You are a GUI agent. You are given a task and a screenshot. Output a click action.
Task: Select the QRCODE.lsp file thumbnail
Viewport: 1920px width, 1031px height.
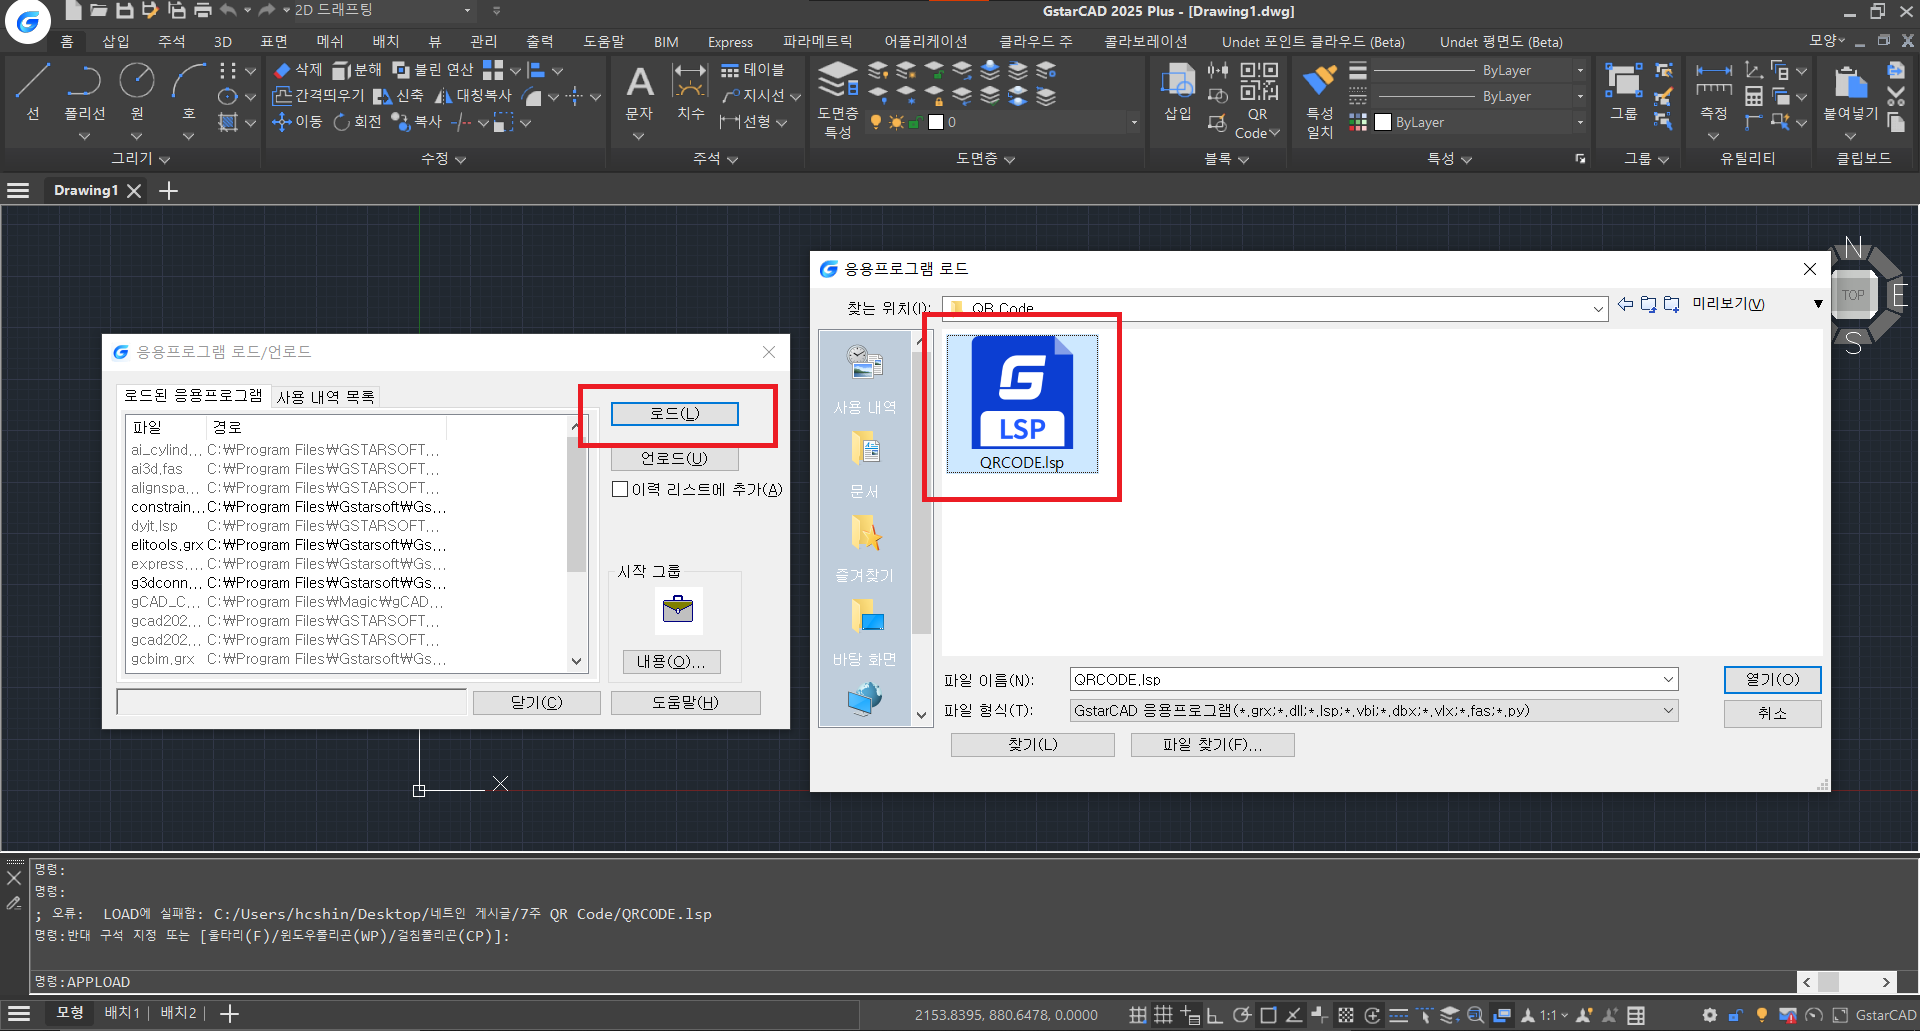coord(1022,404)
